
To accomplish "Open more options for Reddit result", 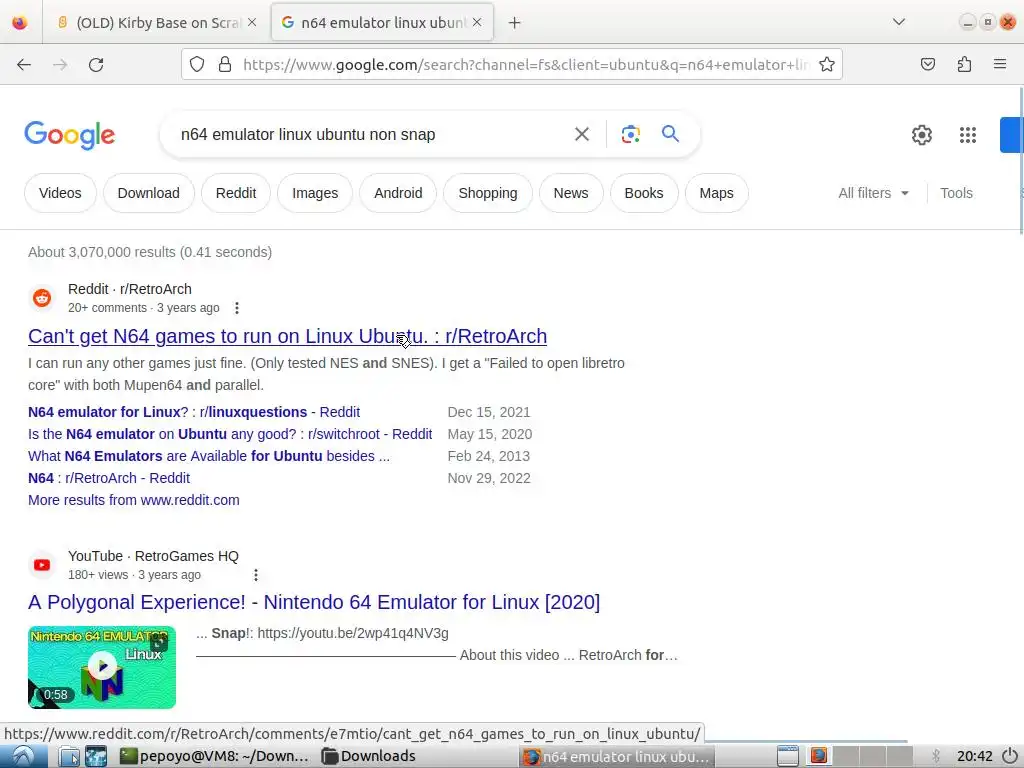I will [237, 308].
